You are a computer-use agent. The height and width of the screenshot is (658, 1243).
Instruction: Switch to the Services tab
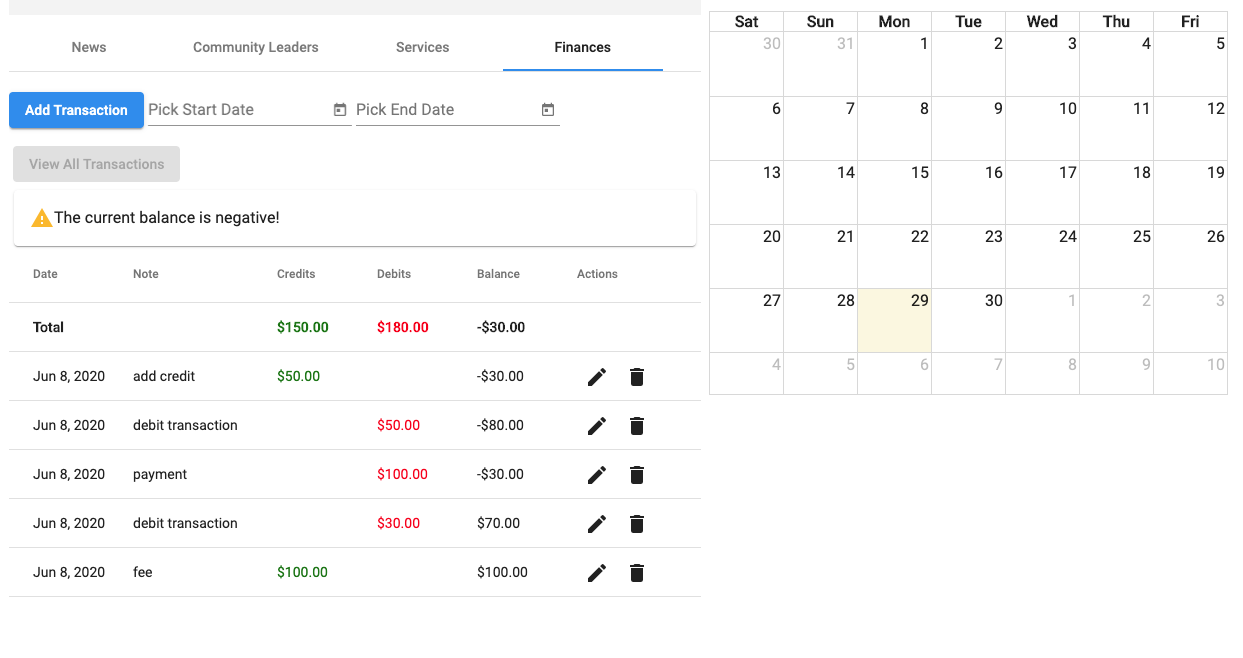(x=422, y=47)
